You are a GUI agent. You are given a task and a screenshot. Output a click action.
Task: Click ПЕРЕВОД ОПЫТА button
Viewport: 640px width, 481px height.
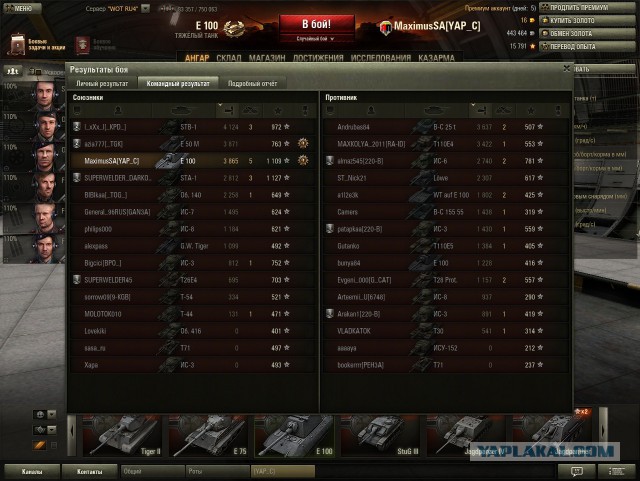[587, 47]
